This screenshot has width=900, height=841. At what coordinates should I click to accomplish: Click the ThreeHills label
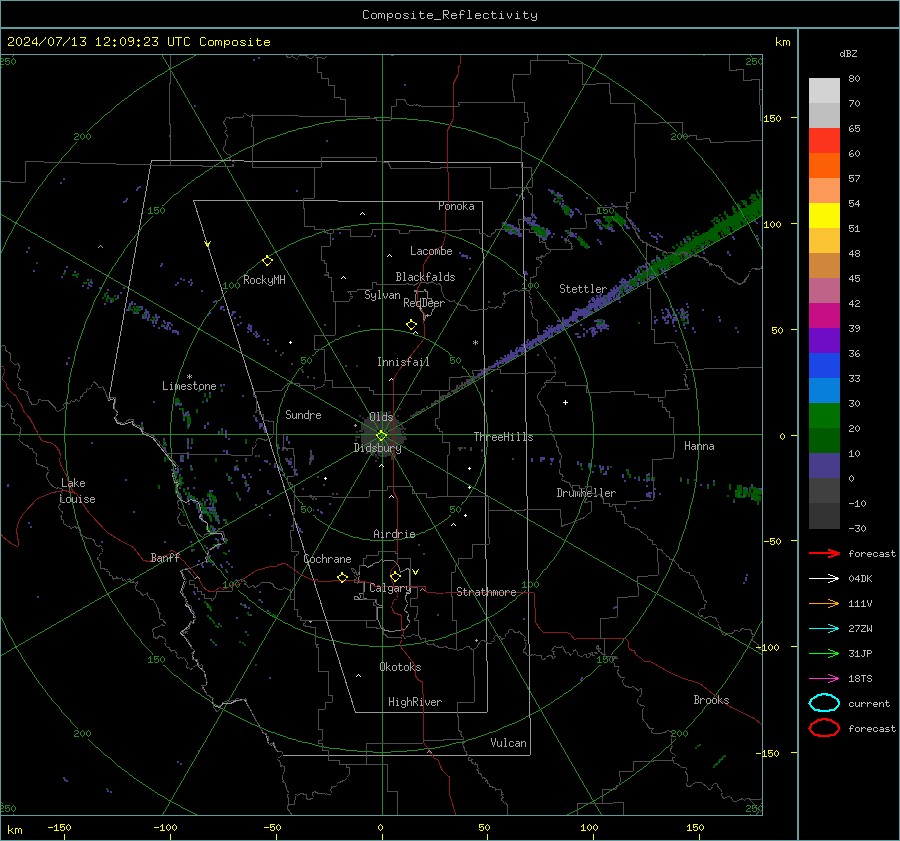[503, 437]
